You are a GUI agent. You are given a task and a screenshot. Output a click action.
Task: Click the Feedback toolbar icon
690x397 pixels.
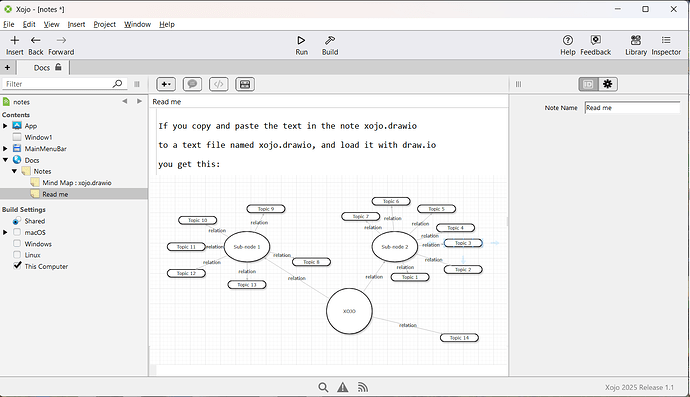(596, 40)
